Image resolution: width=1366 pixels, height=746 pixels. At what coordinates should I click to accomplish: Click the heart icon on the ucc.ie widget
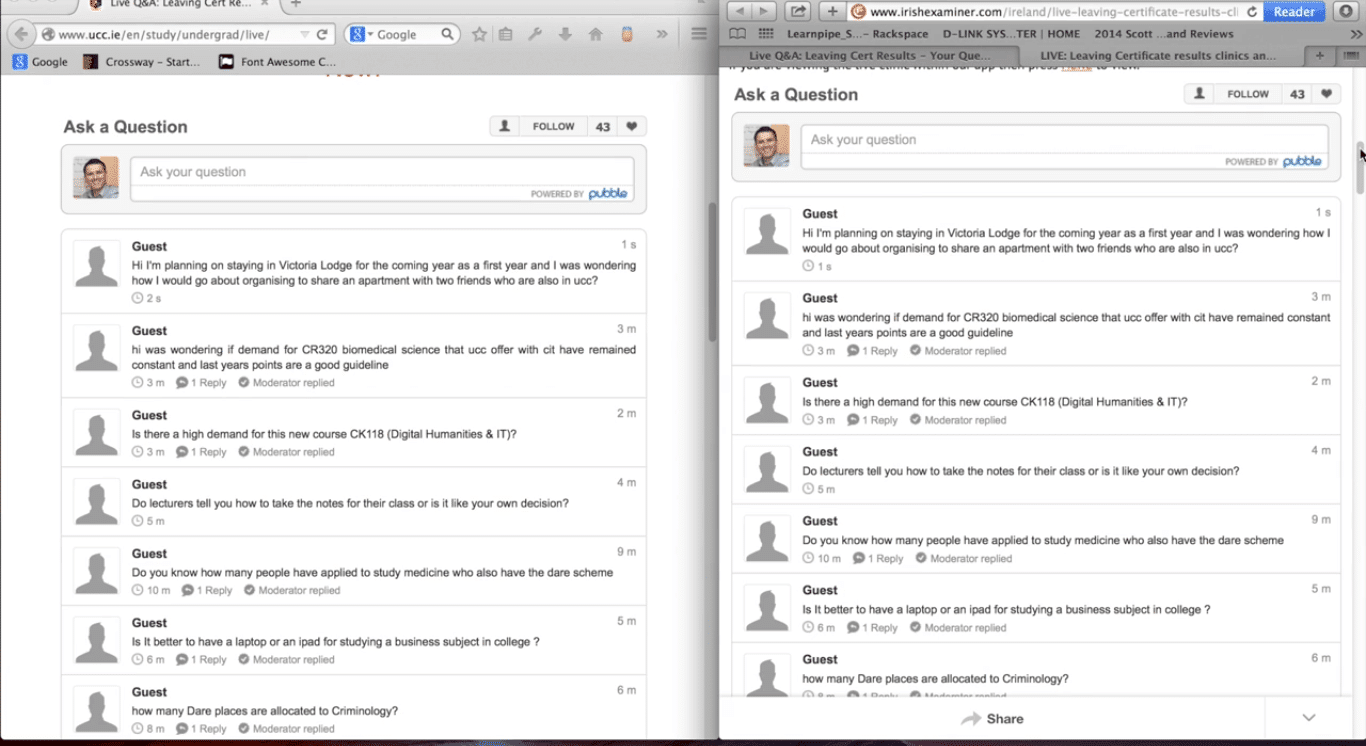pyautogui.click(x=632, y=127)
